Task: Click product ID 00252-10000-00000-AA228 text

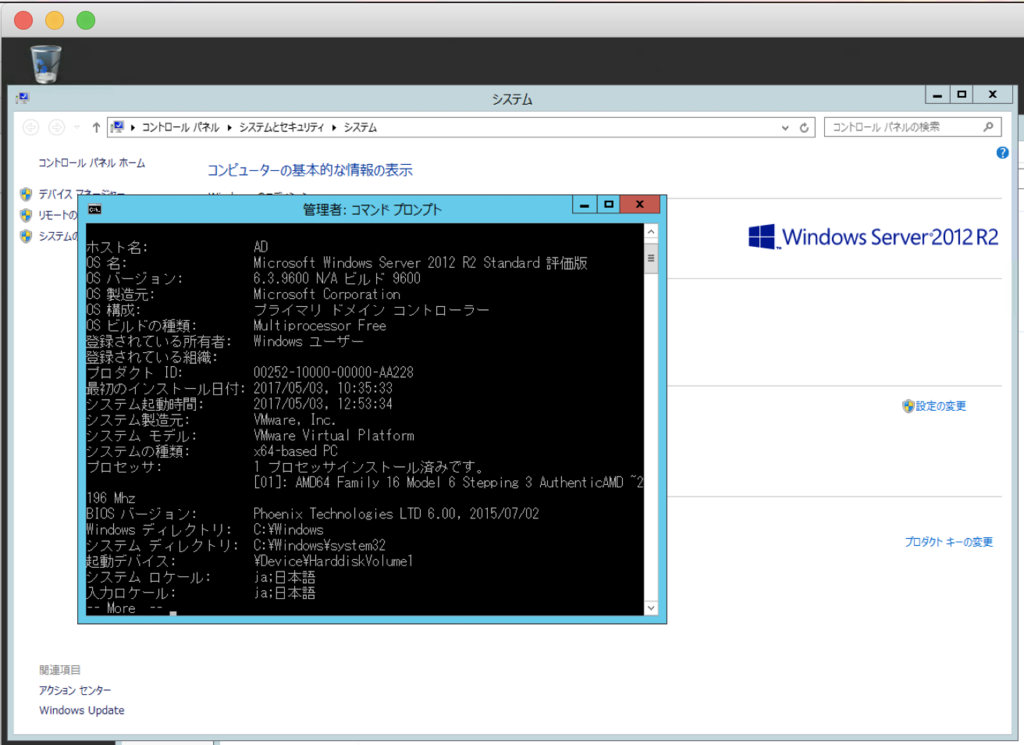Action: pyautogui.click(x=334, y=373)
